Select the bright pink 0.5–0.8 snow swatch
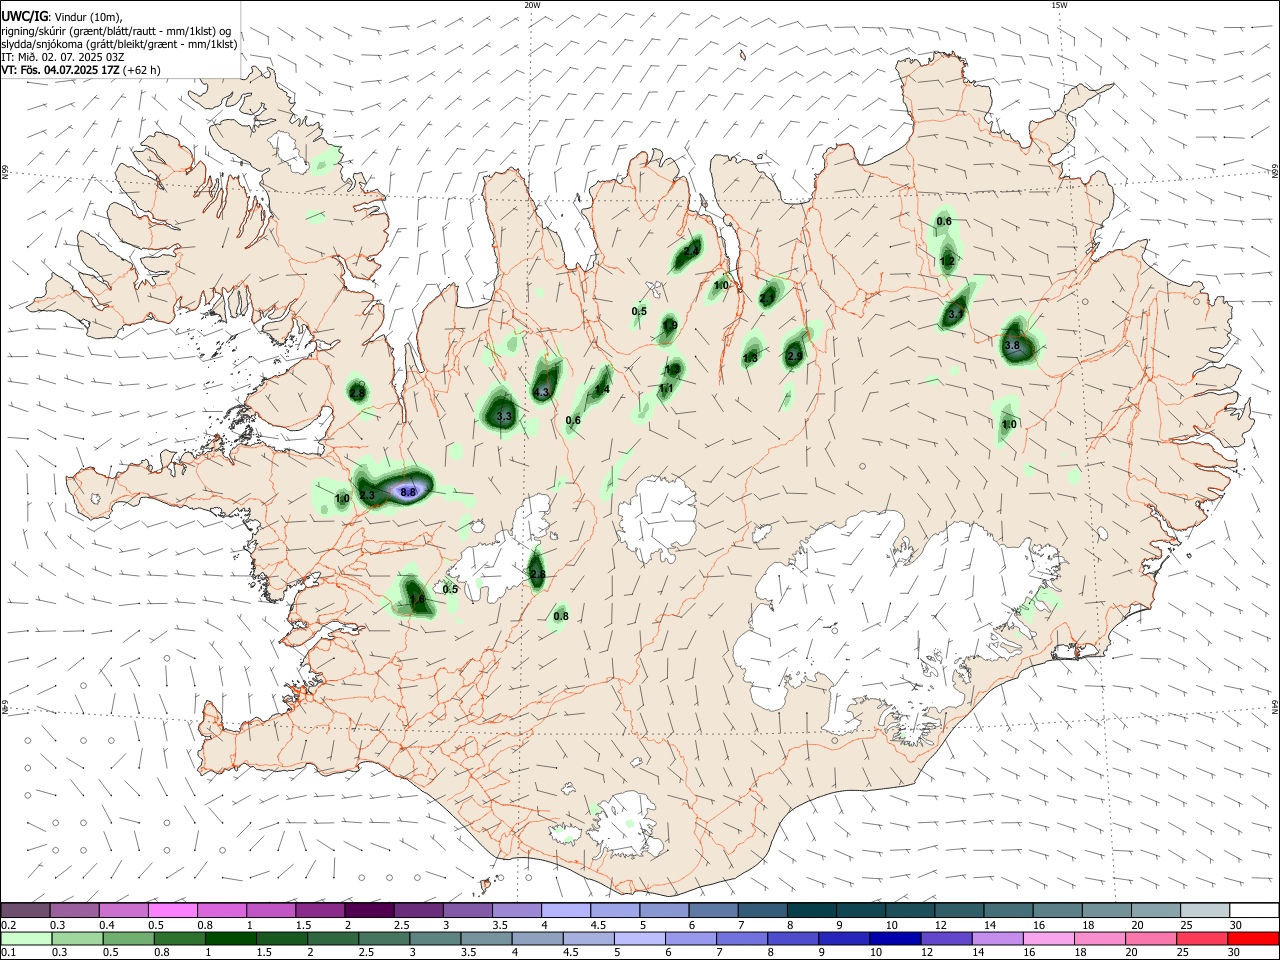The width and height of the screenshot is (1280, 960). point(172,911)
